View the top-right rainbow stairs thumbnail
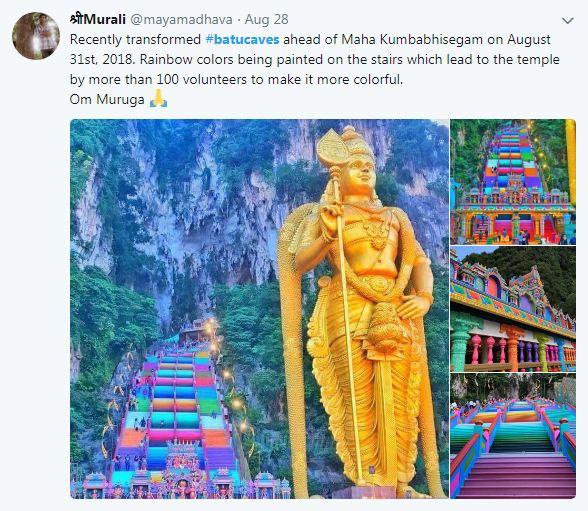 click(x=513, y=182)
